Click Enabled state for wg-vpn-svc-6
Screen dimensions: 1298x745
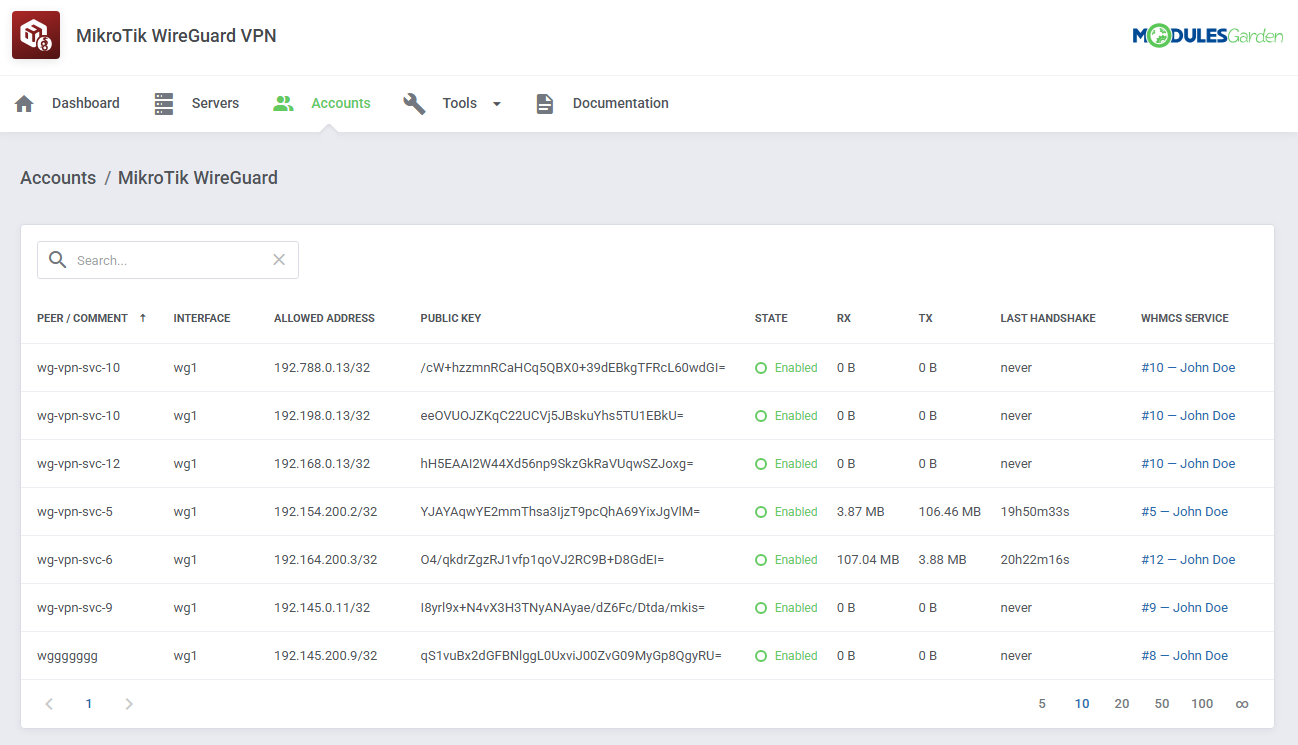786,560
